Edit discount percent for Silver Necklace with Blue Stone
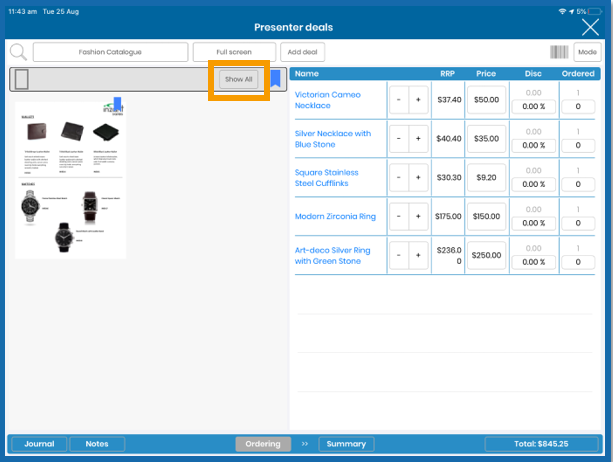 click(534, 145)
